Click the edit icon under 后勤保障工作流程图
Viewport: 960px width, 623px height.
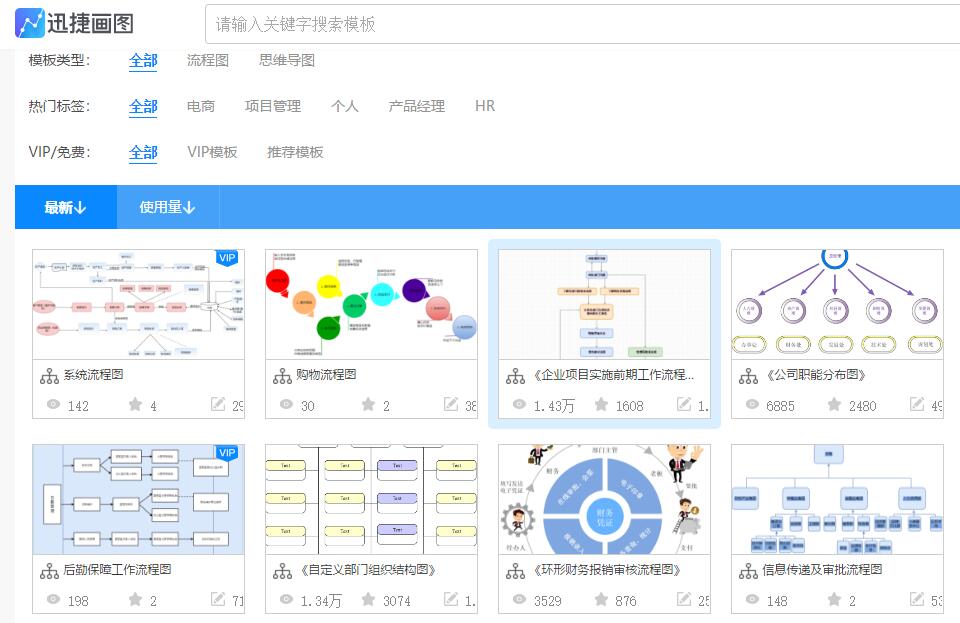[x=220, y=600]
